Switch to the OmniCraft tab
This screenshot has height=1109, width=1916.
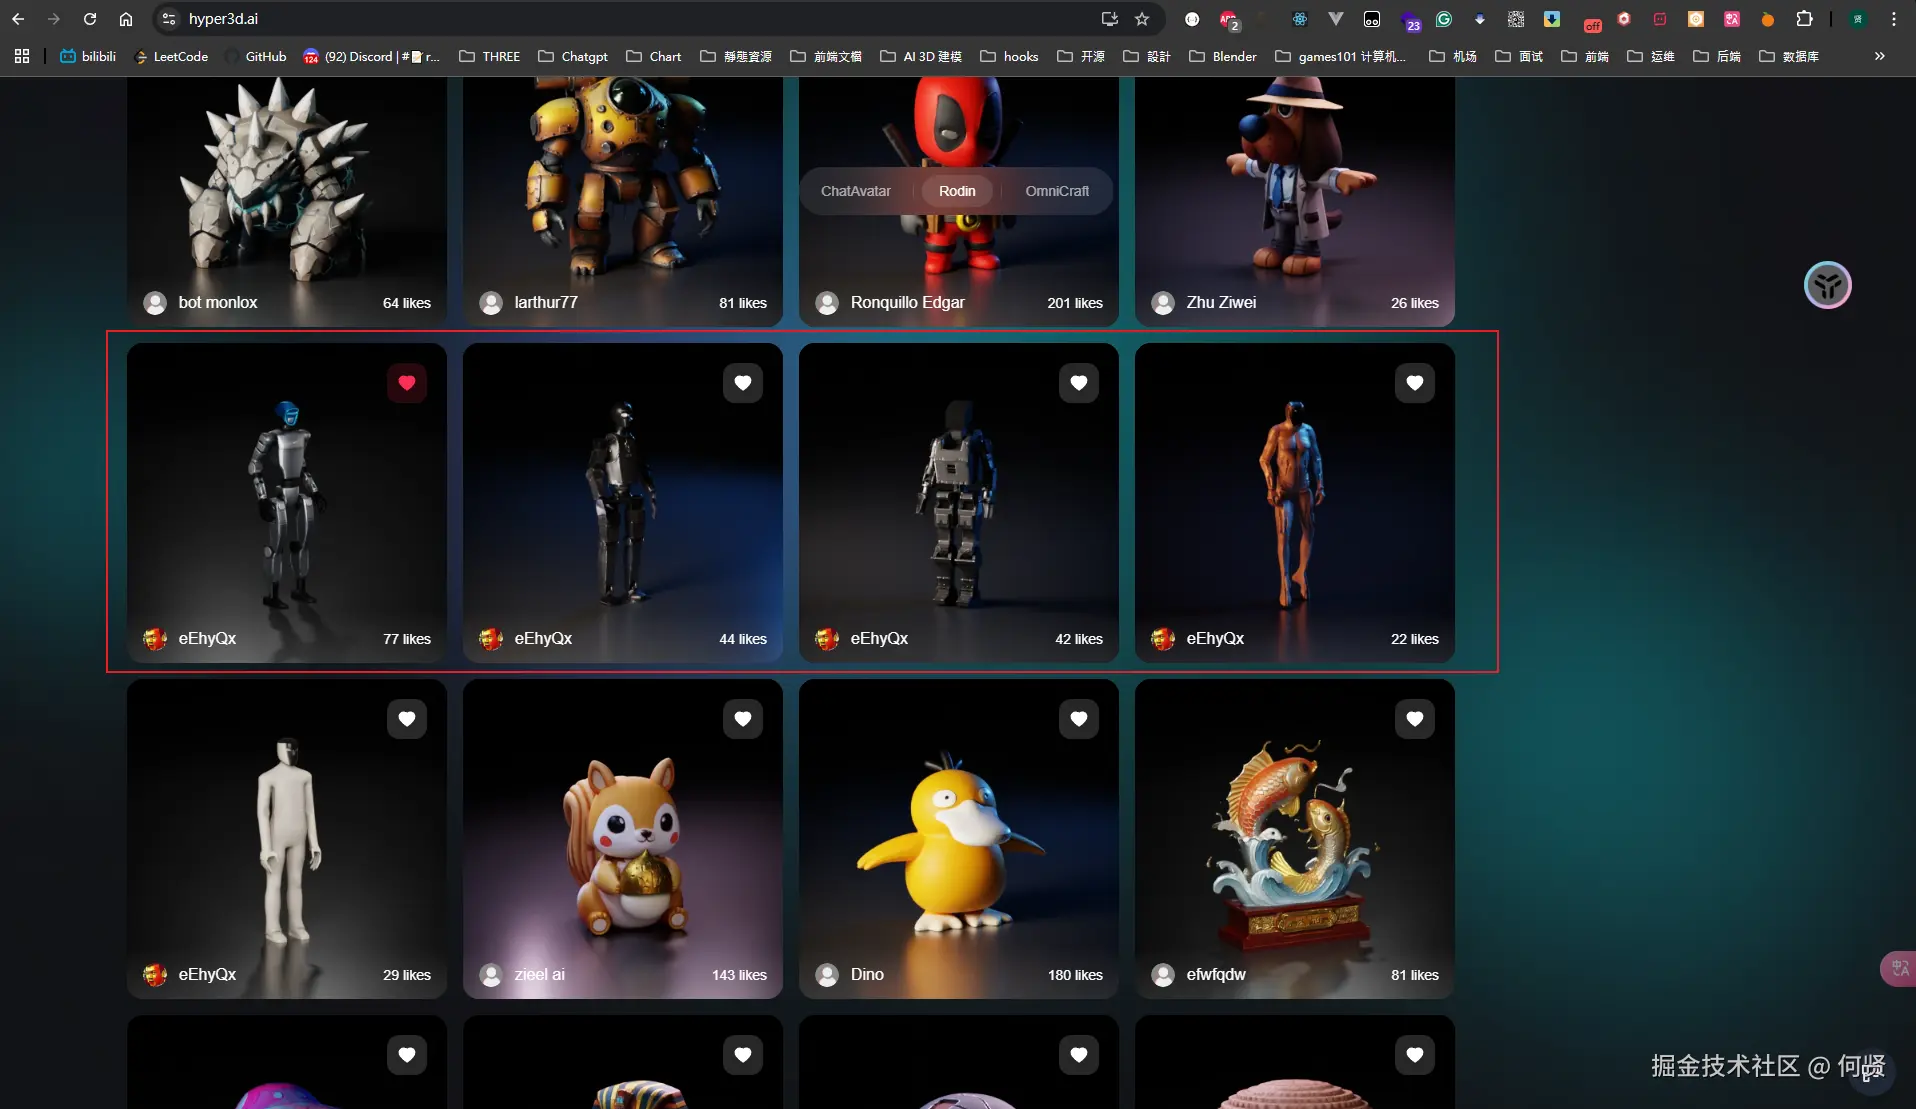[1057, 191]
